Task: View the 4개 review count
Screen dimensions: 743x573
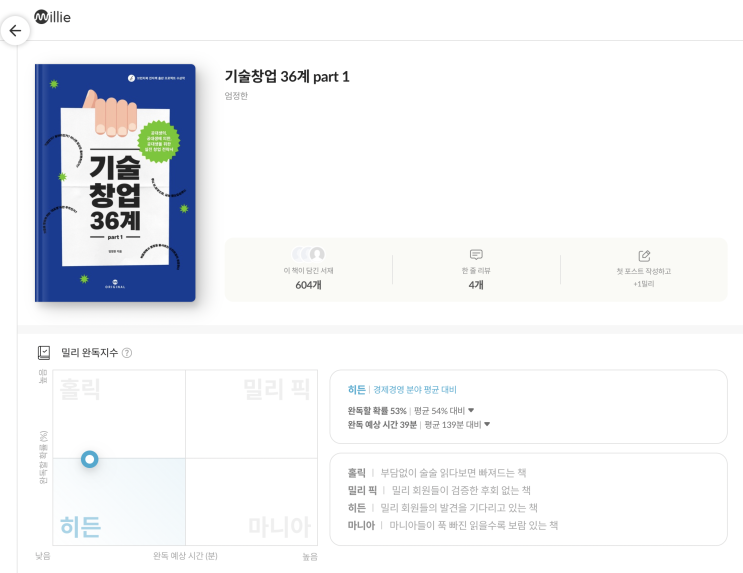Action: pos(476,285)
